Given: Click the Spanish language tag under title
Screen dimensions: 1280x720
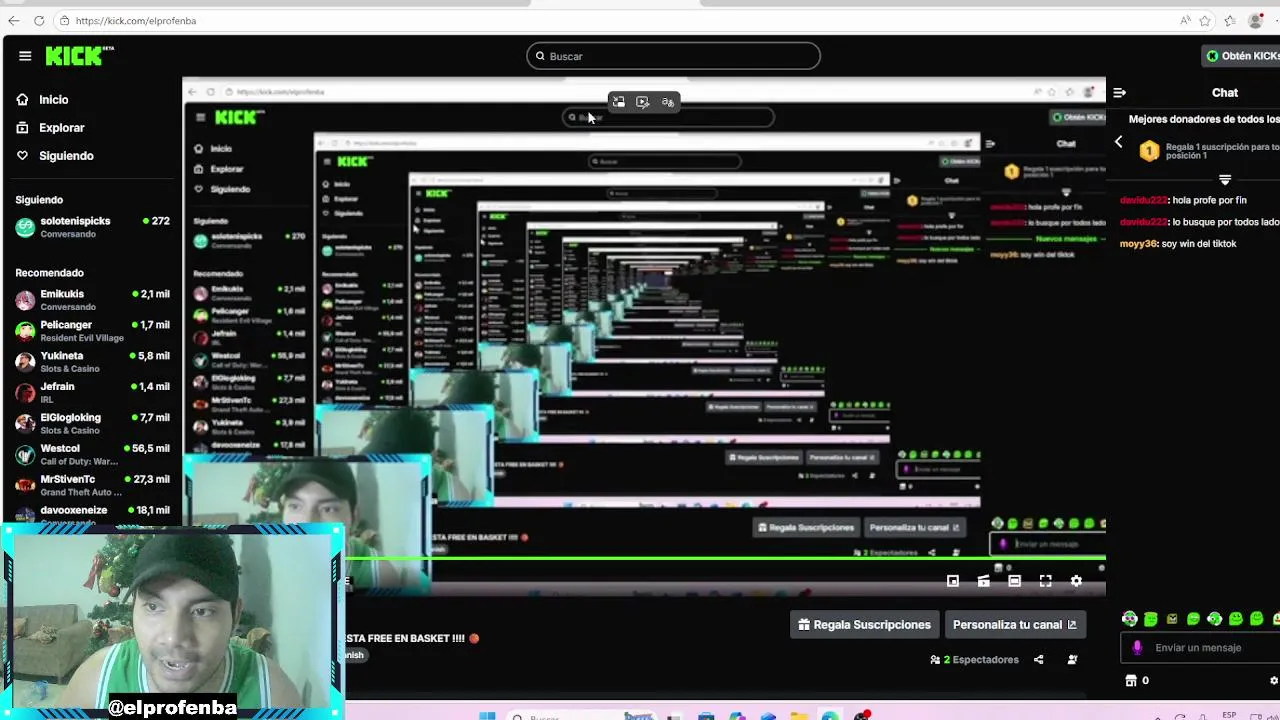Looking at the screenshot, I should [355, 655].
